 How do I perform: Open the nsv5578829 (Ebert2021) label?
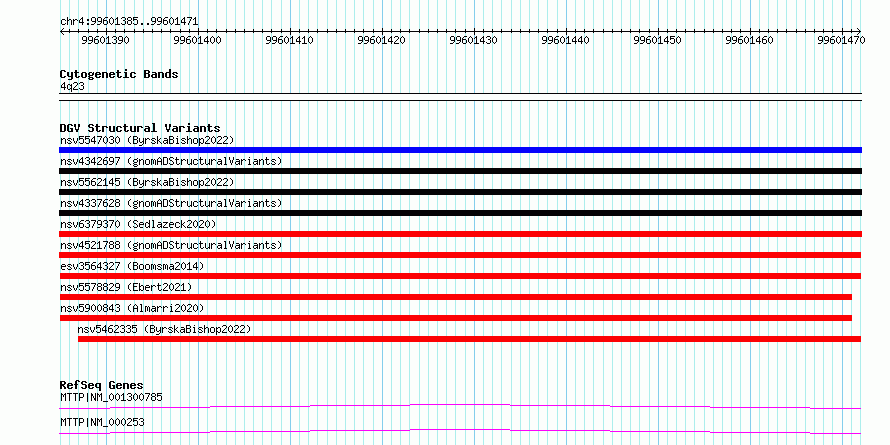pyautogui.click(x=126, y=287)
